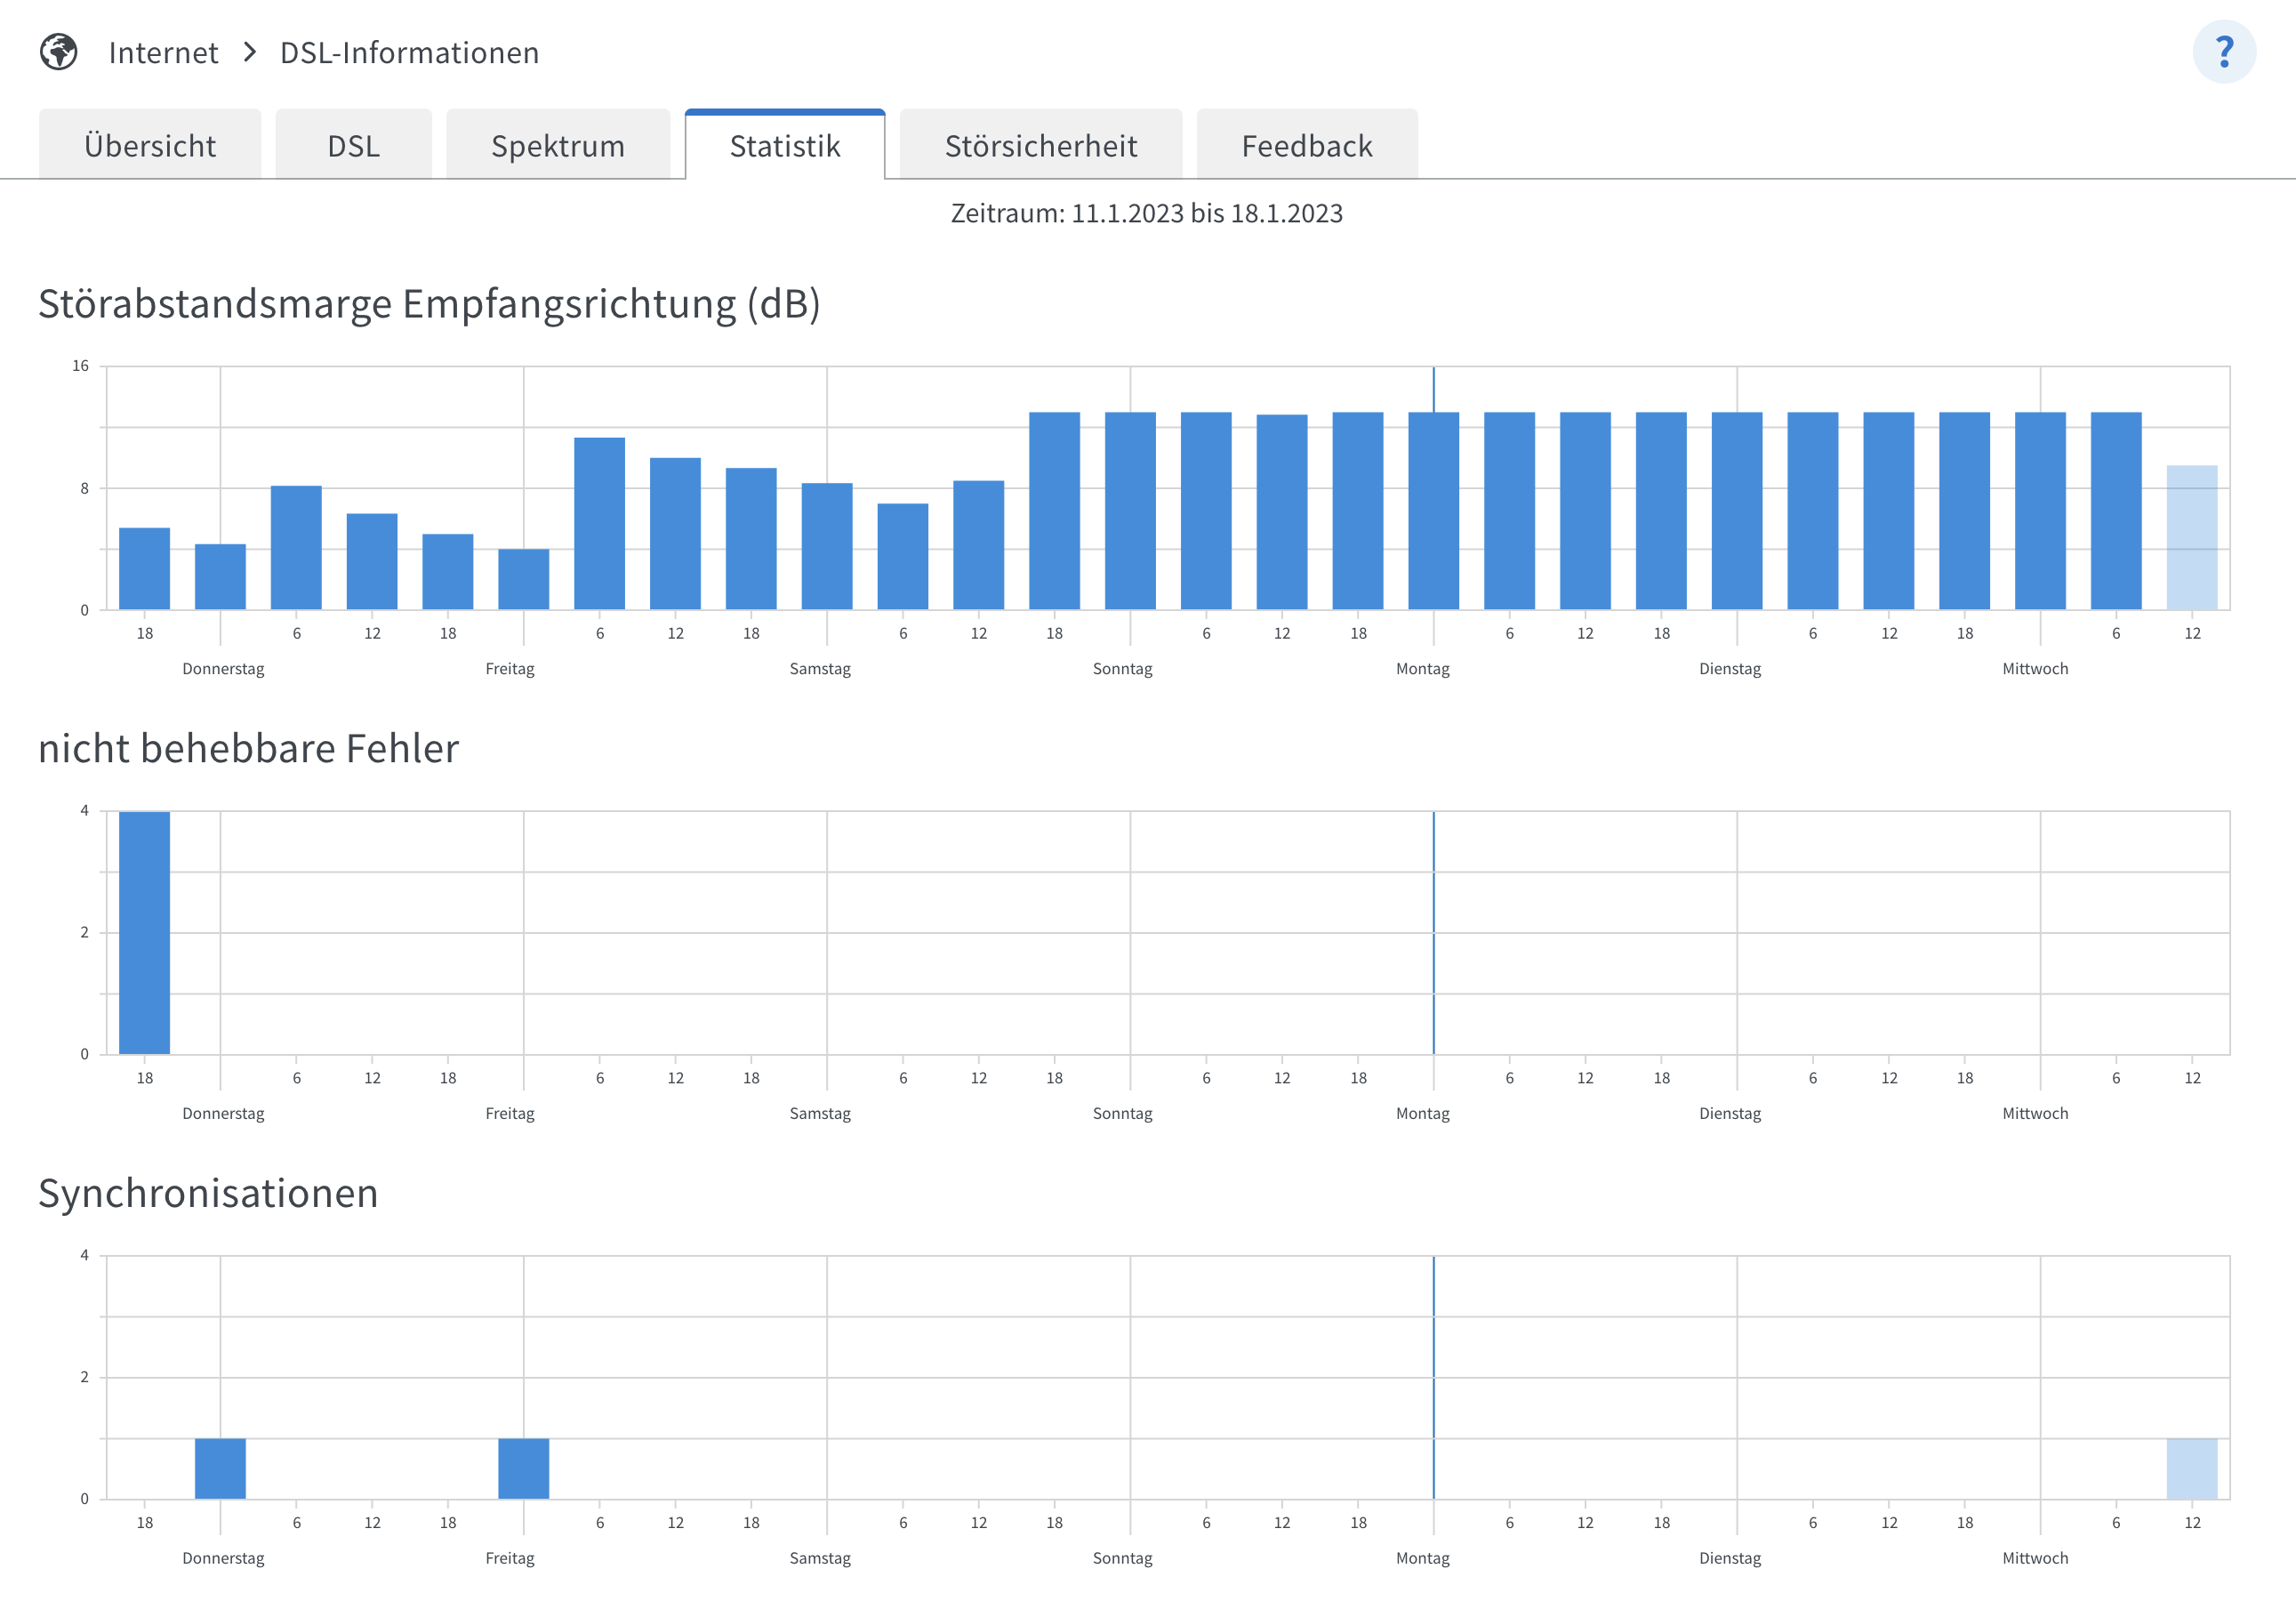The width and height of the screenshot is (2296, 1601).
Task: Open the Übersicht tab
Action: tap(150, 146)
